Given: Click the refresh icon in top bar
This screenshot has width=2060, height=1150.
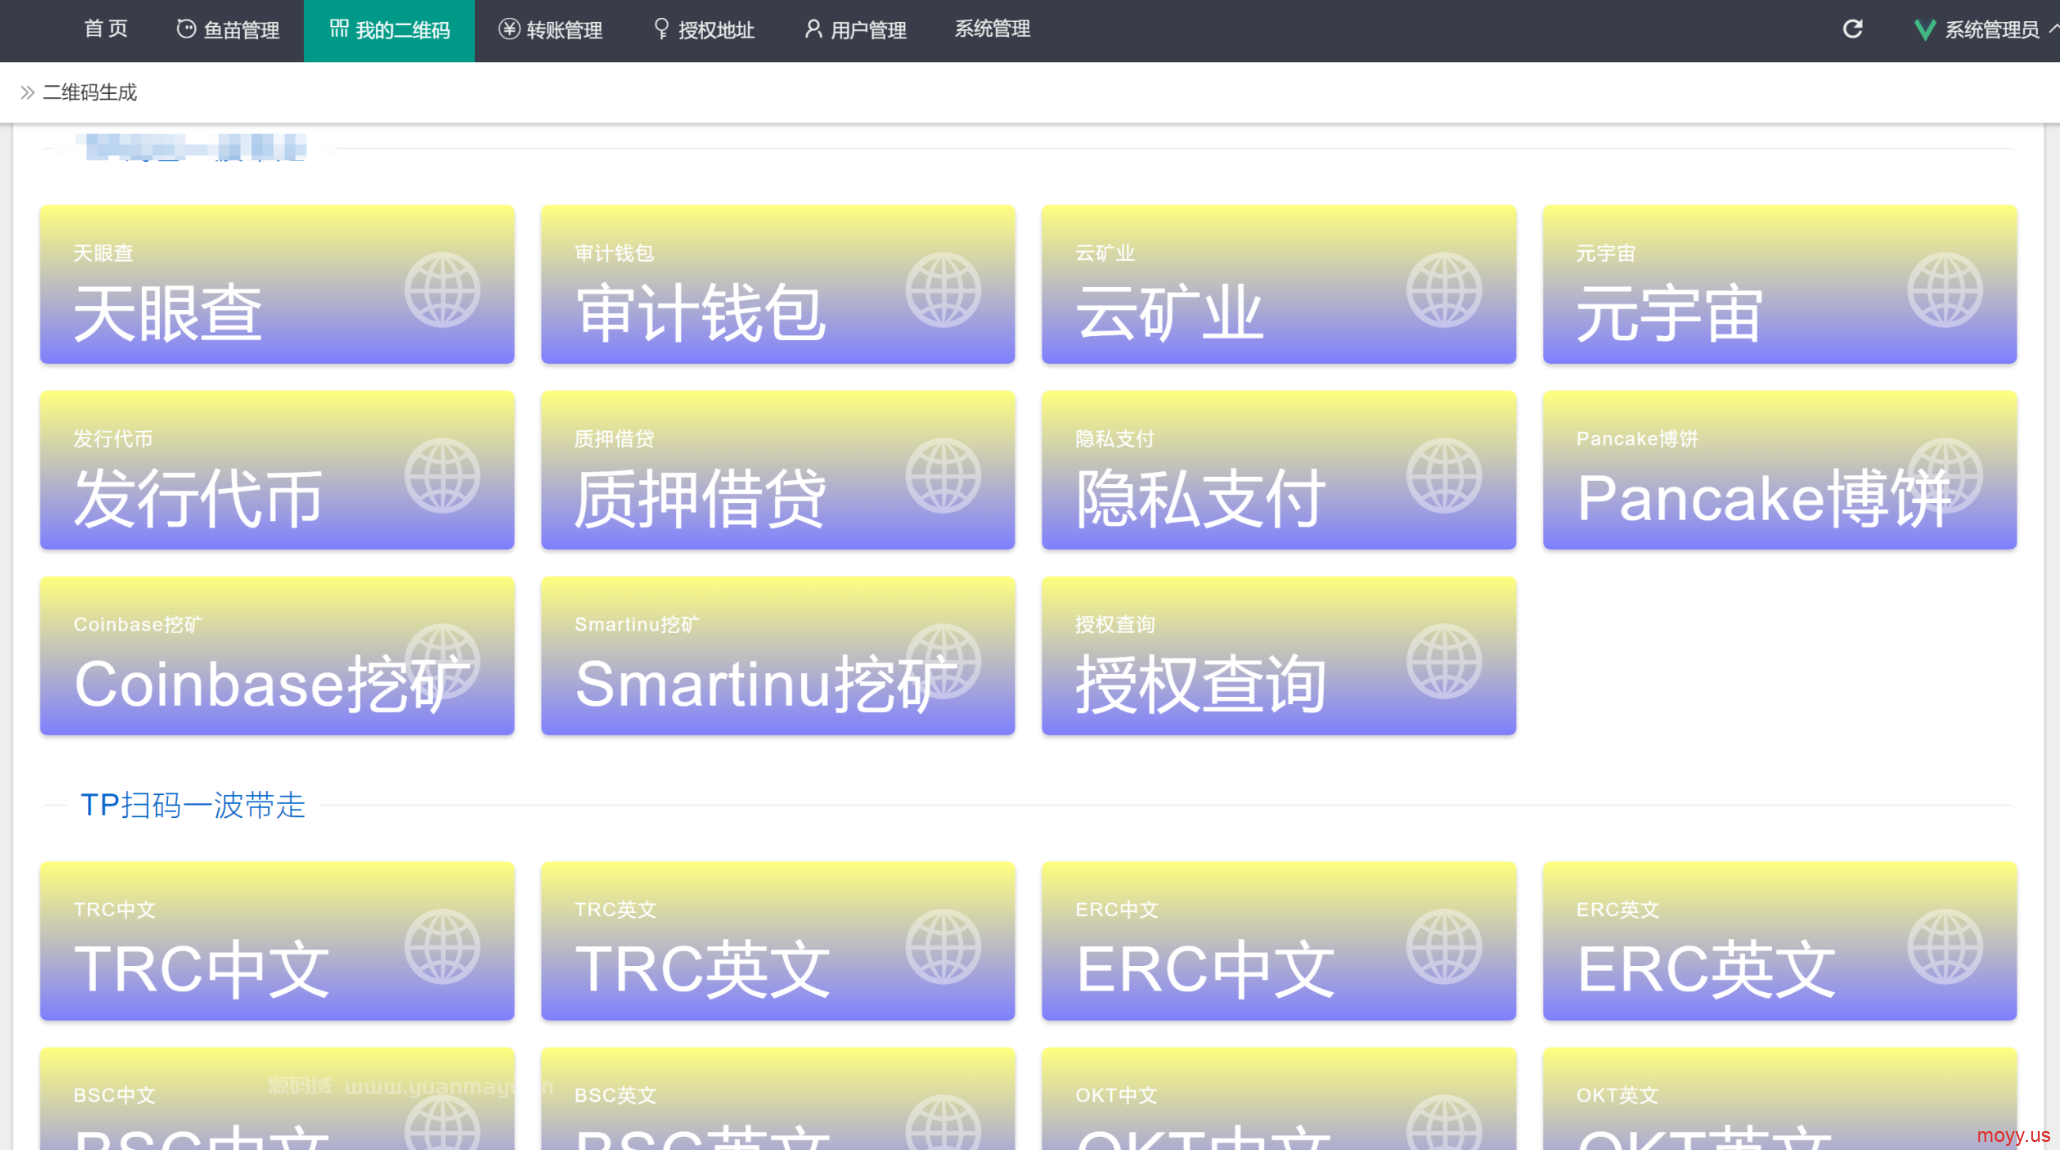Looking at the screenshot, I should [x=1852, y=30].
